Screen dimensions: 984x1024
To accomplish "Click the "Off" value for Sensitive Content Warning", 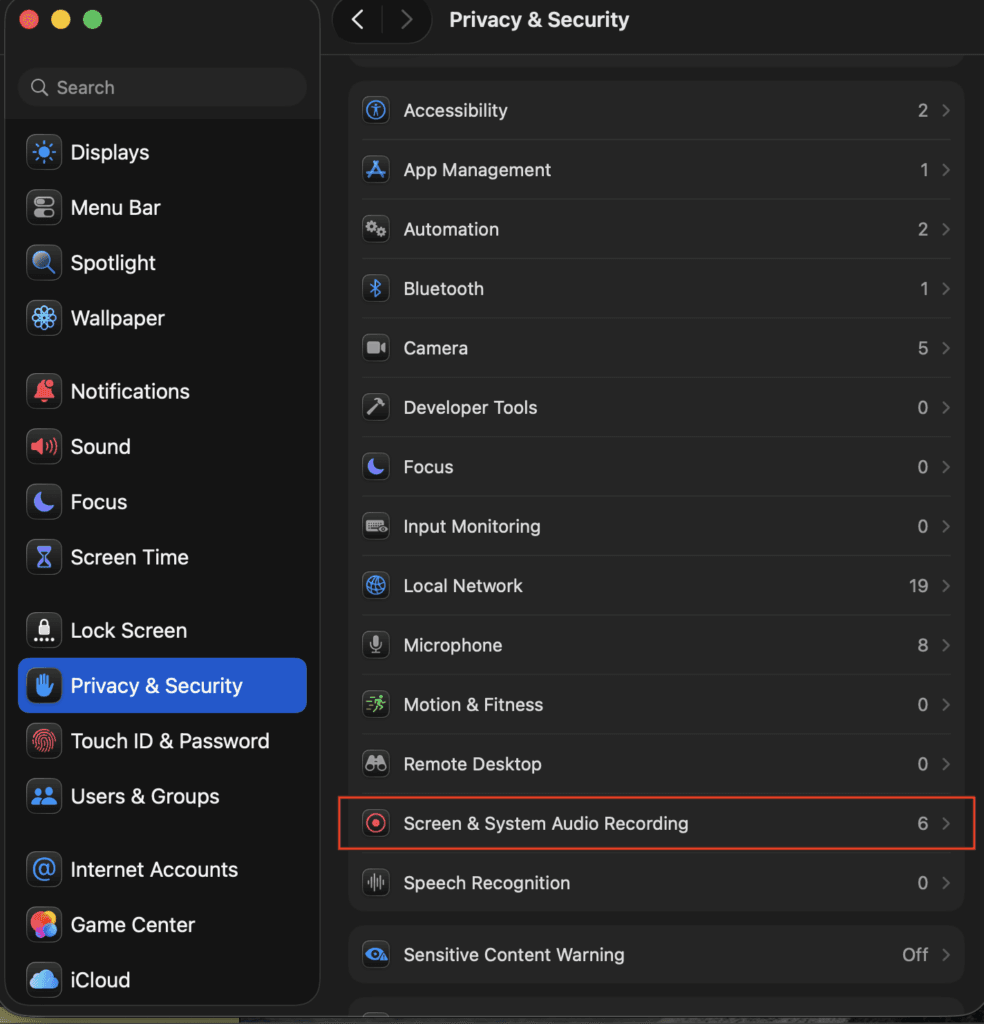I will coord(915,955).
